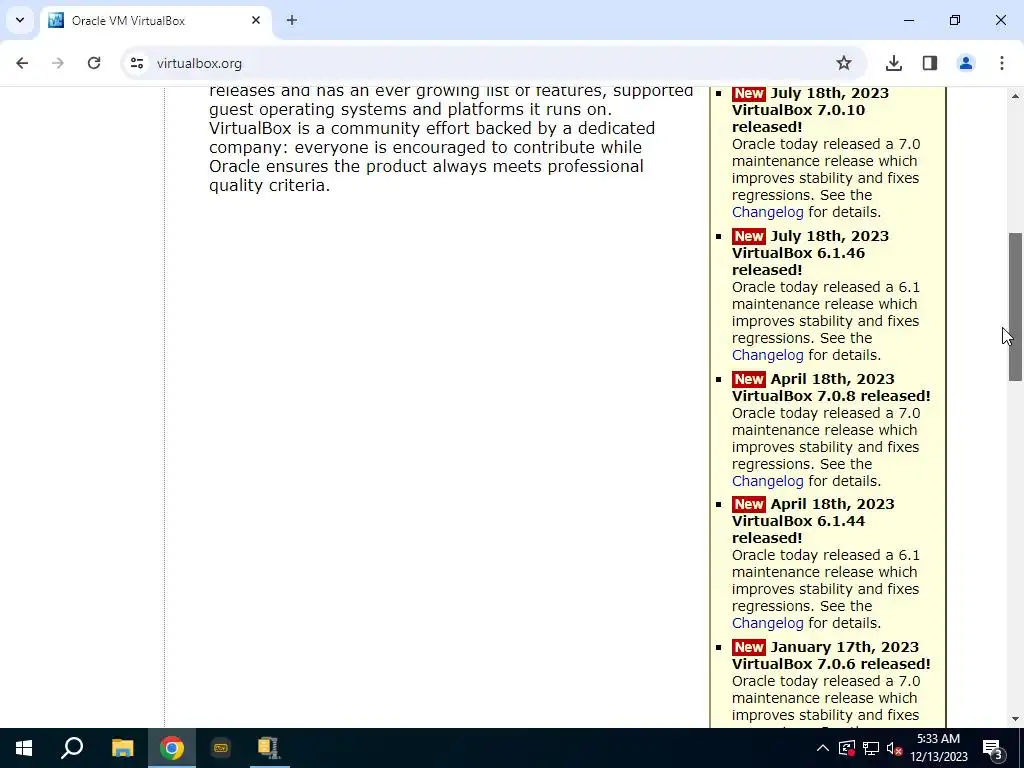Select headline 'VirtualBox 7.0.6 released!'

(831, 664)
